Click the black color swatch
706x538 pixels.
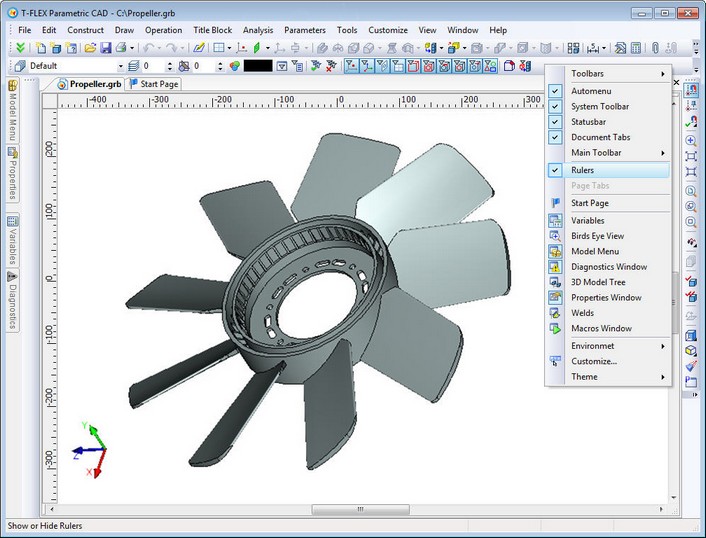257,66
